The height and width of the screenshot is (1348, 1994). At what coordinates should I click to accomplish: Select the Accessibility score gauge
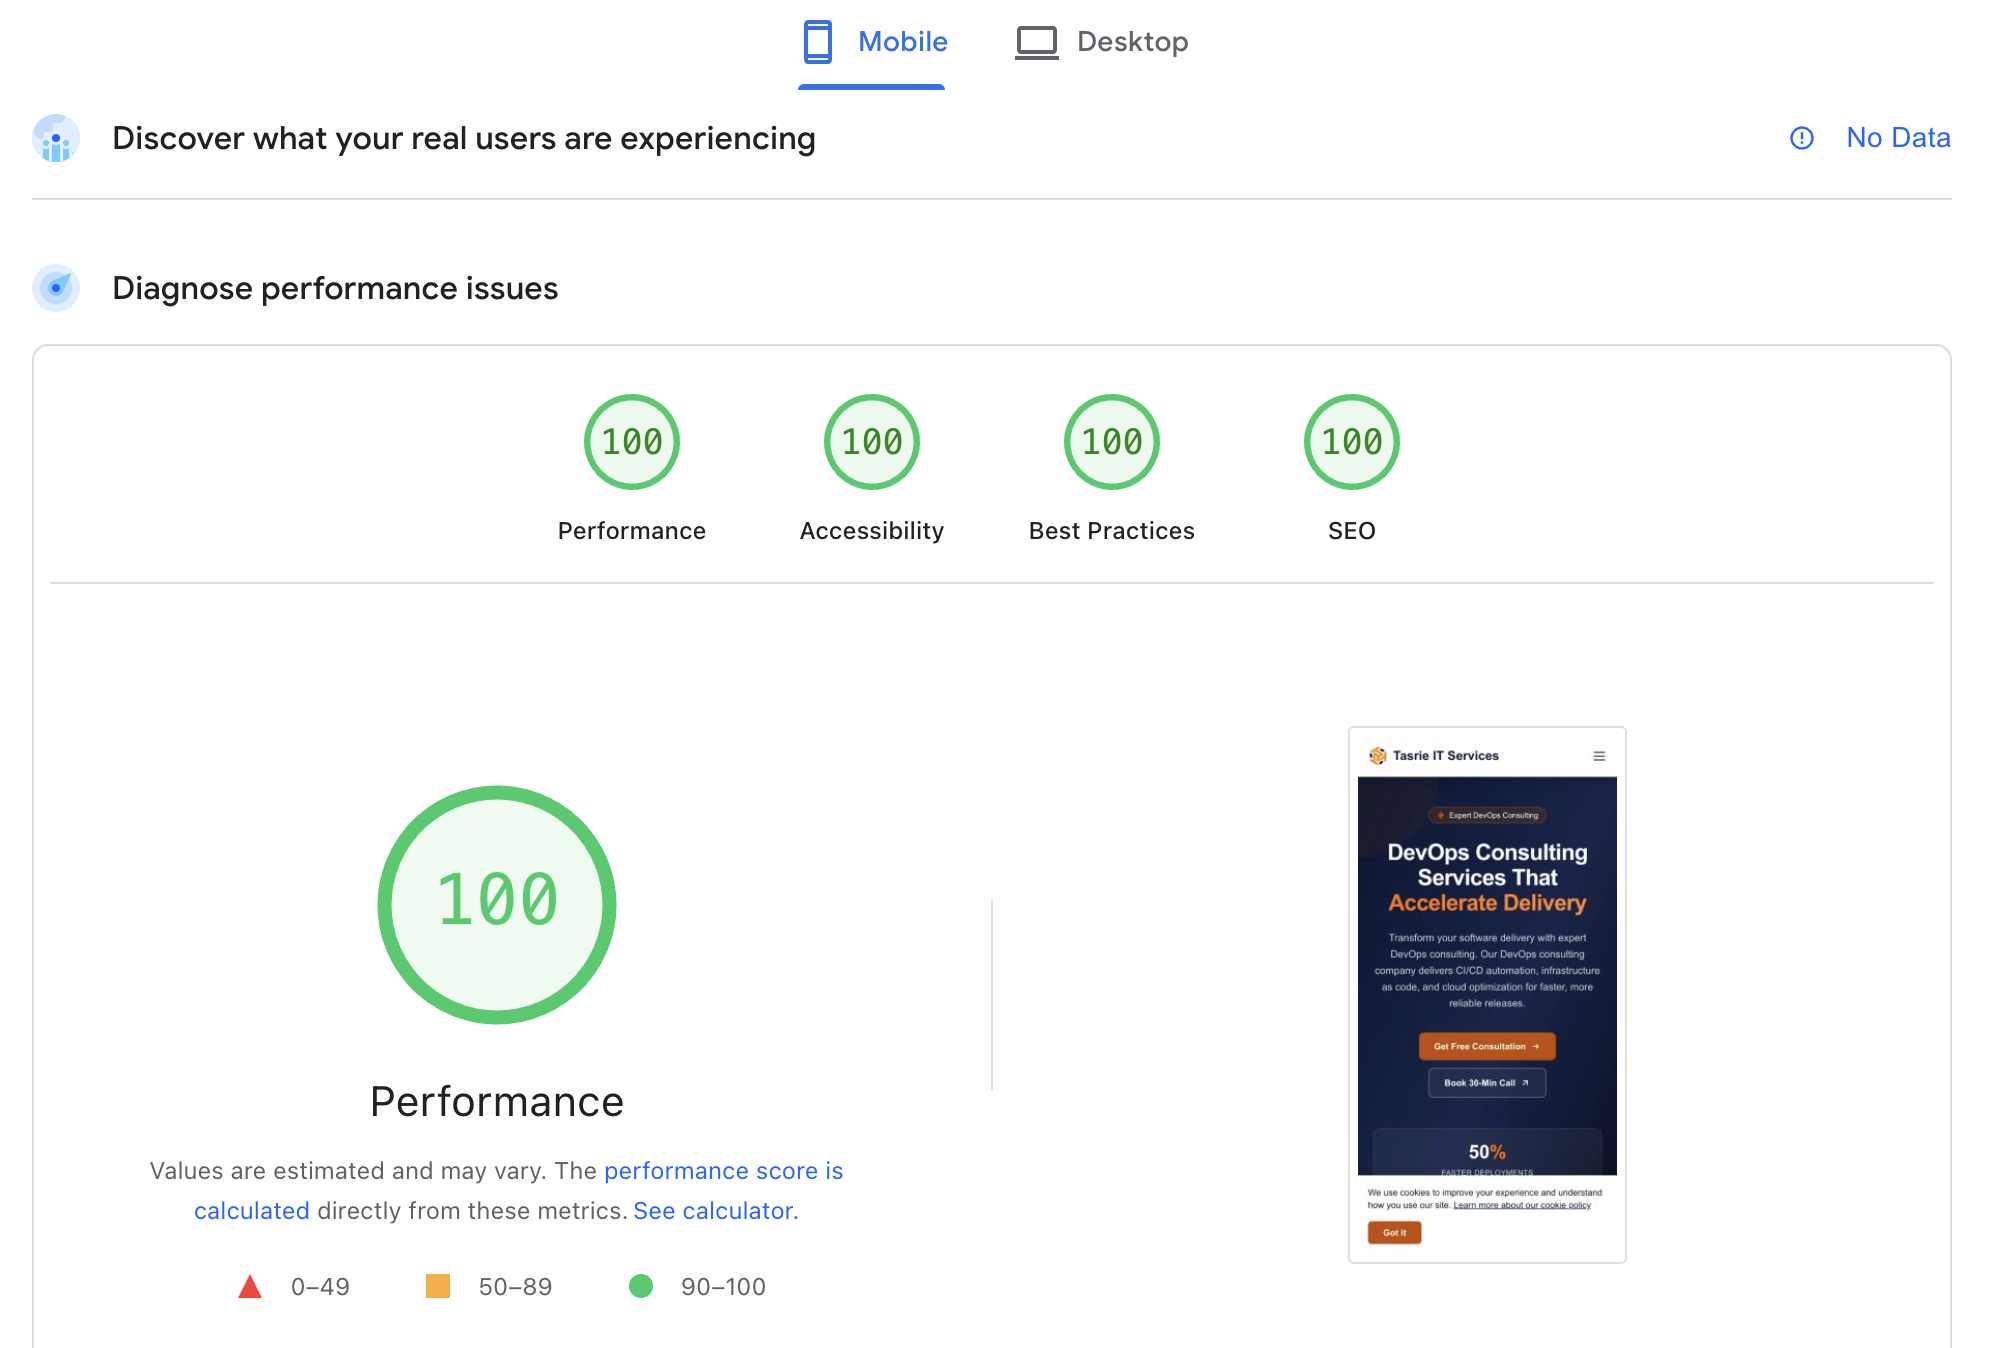[871, 441]
